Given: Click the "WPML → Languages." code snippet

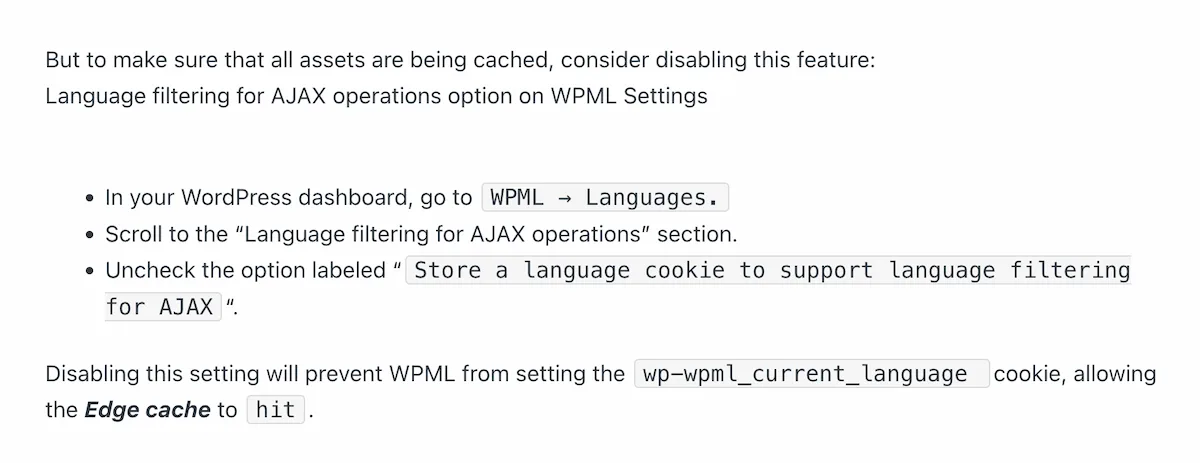Looking at the screenshot, I should (604, 197).
